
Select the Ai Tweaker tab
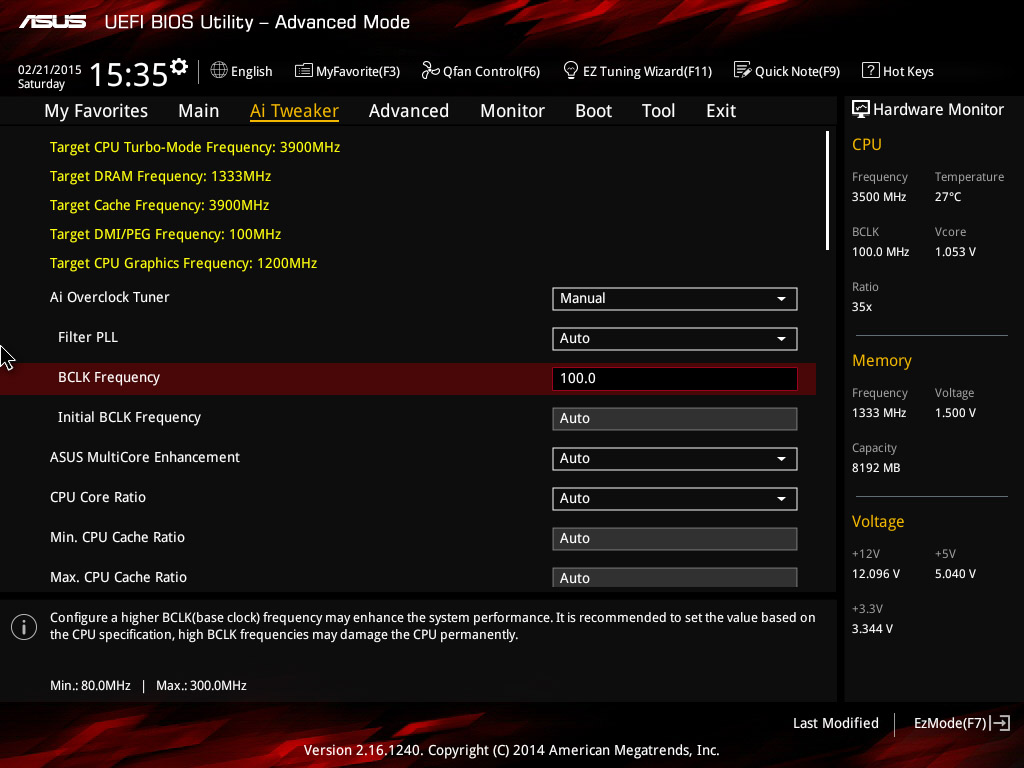click(294, 111)
